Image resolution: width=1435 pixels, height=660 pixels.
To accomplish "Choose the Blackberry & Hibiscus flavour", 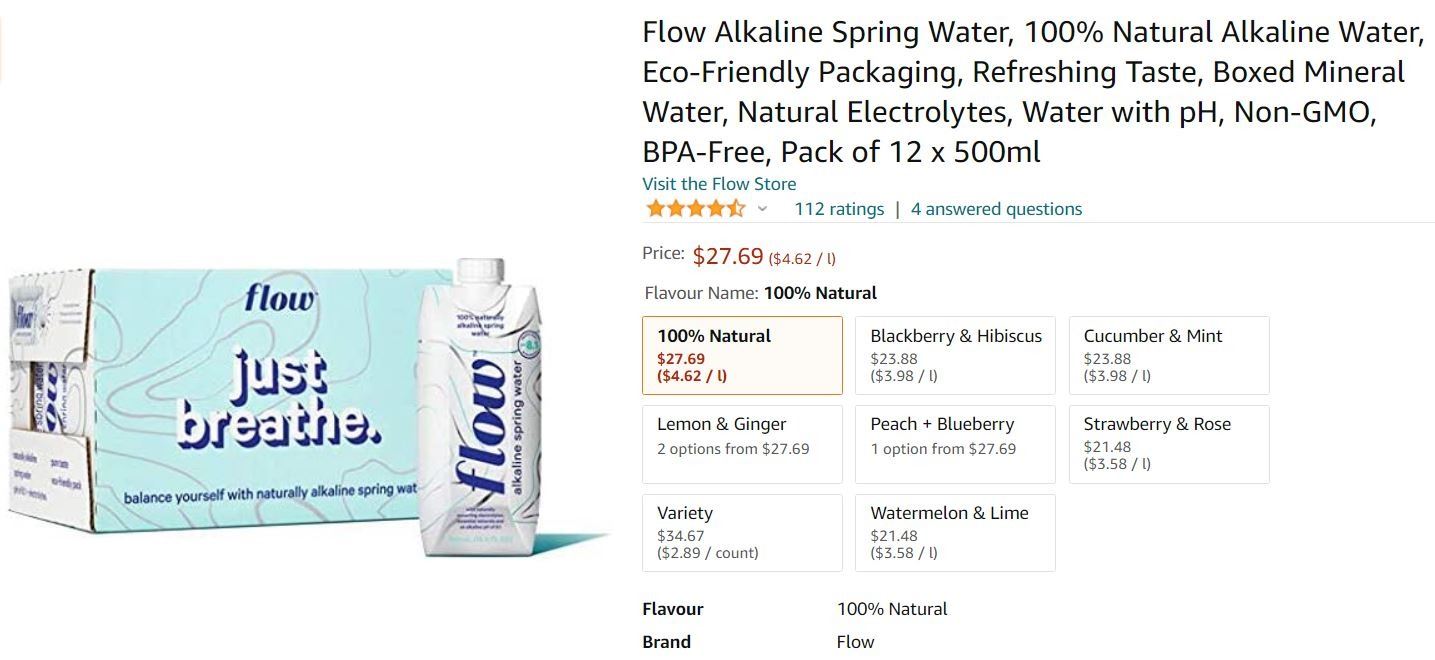I will [955, 355].
